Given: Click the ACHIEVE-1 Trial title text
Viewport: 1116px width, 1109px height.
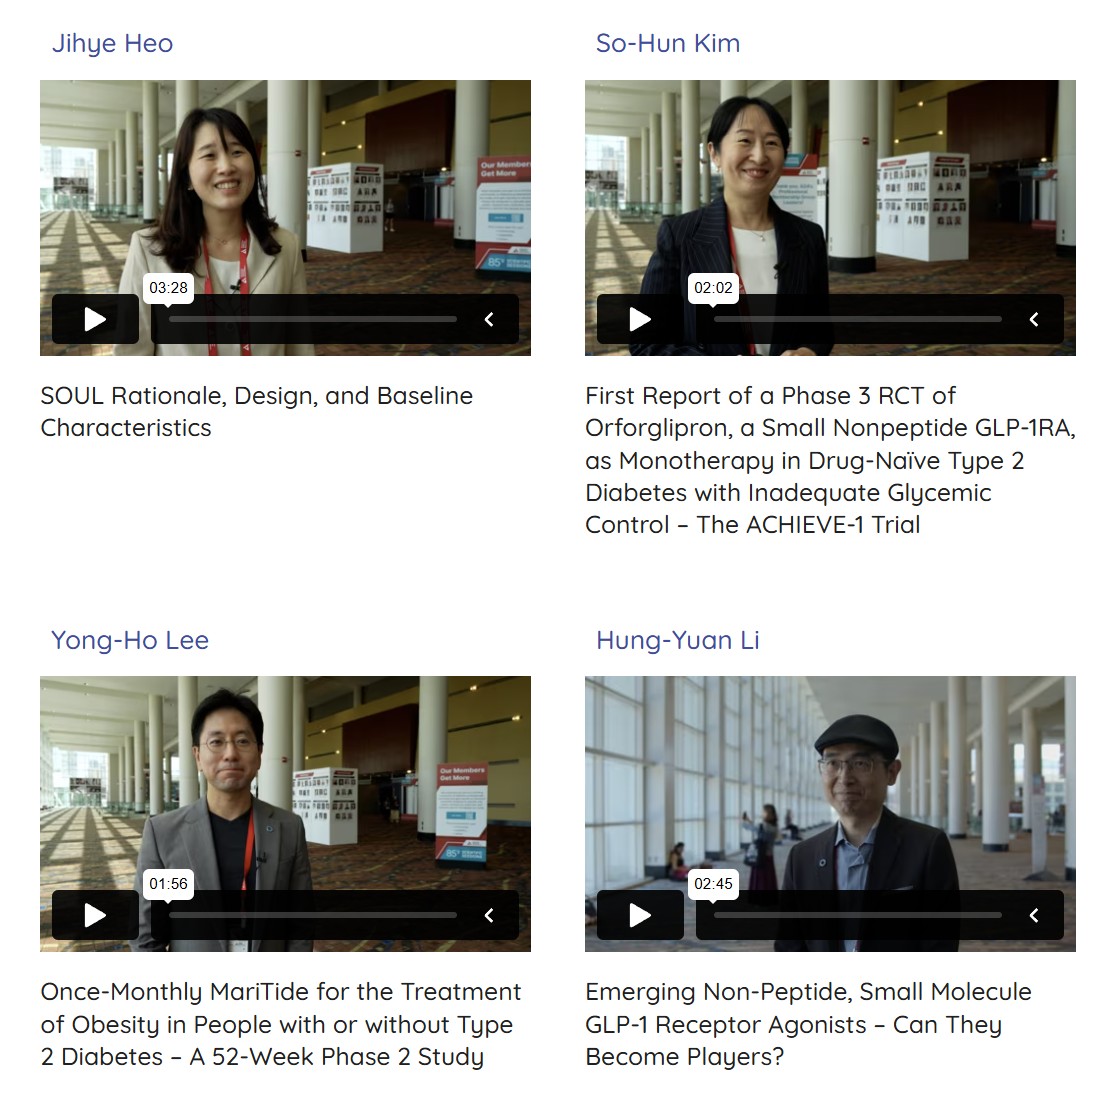Looking at the screenshot, I should tap(831, 460).
